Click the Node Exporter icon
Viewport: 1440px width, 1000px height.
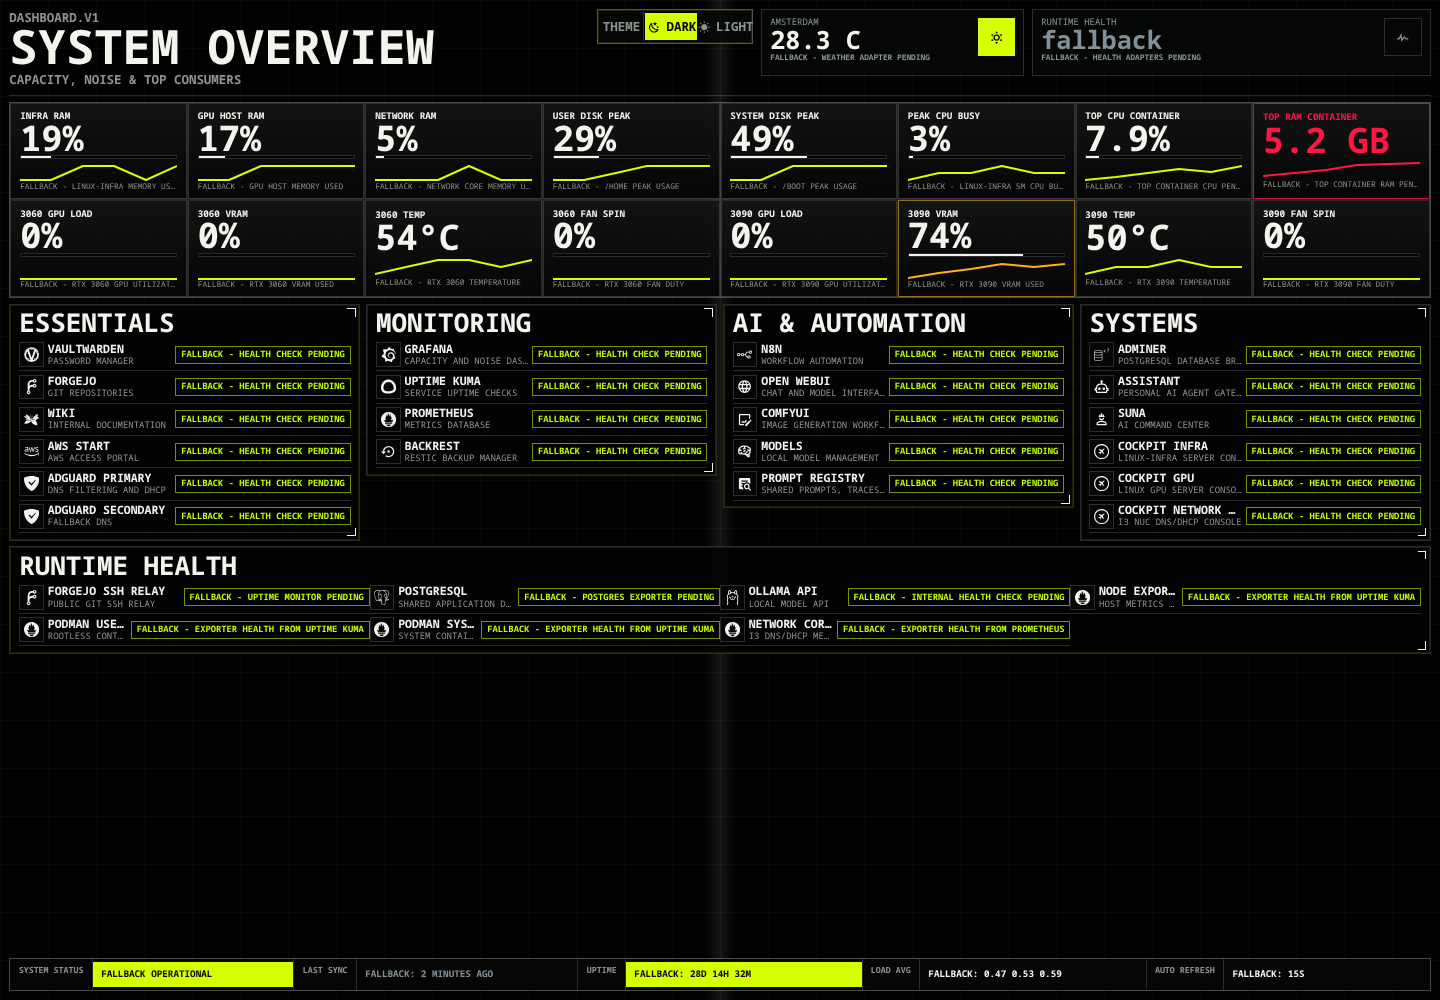pos(1082,597)
